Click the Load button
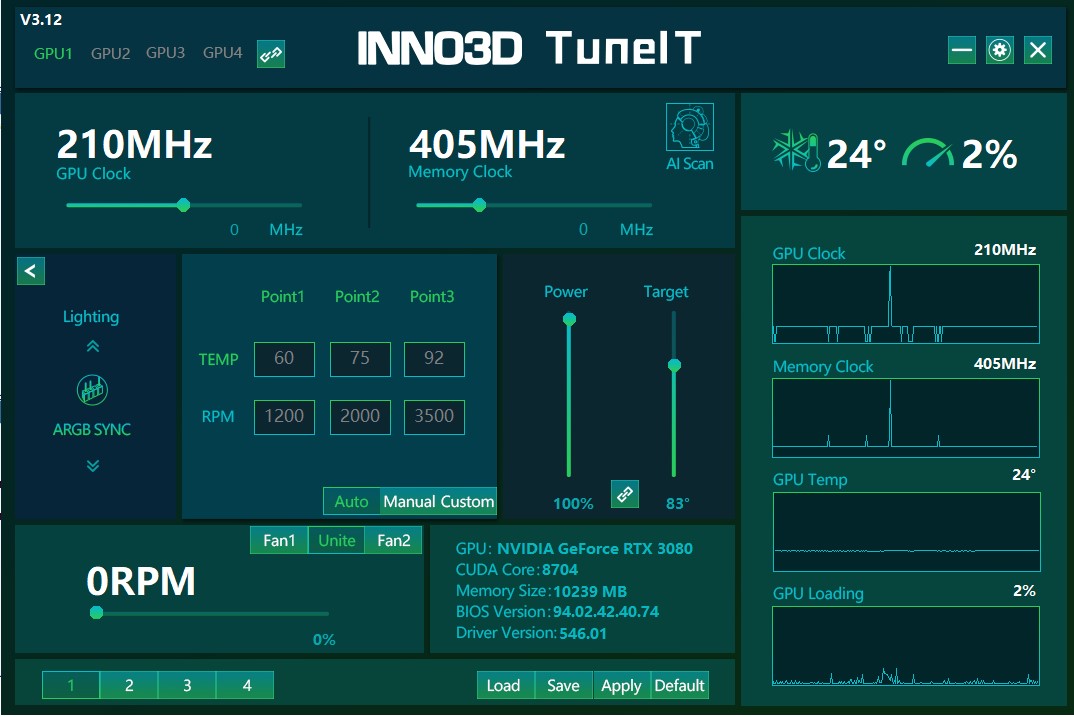The width and height of the screenshot is (1074, 717). tap(503, 685)
